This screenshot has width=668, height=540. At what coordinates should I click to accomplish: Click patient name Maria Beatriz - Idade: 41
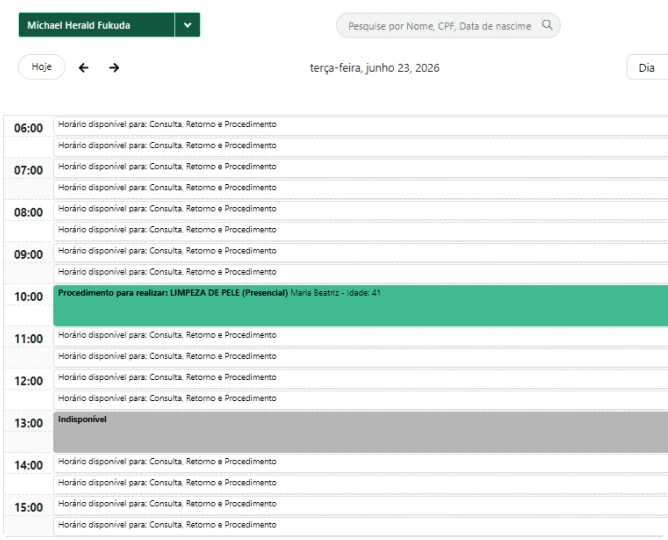click(335, 293)
